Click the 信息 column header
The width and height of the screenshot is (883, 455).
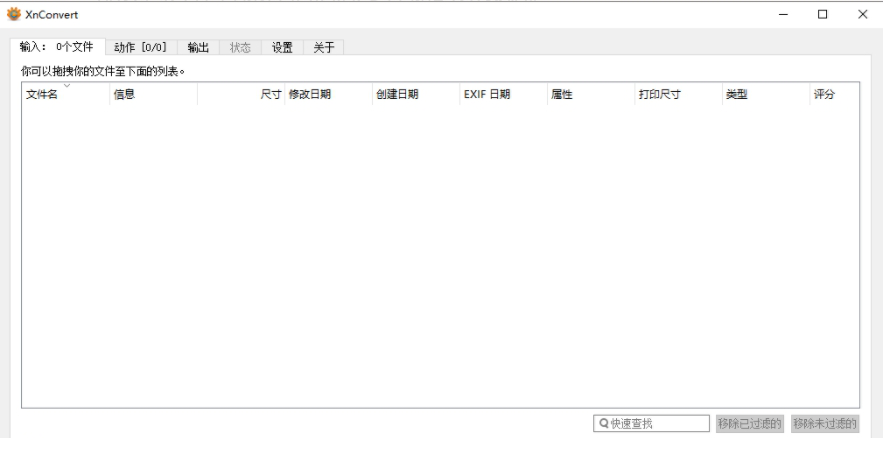pos(153,94)
